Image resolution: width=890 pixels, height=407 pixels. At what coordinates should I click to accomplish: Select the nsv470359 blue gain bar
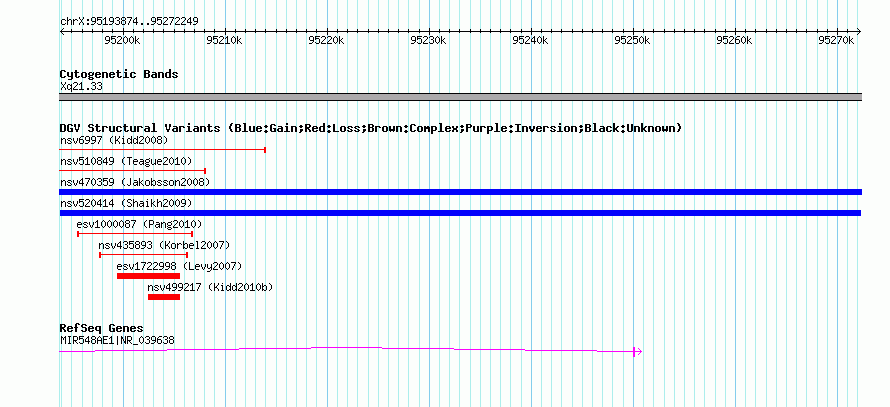pyautogui.click(x=460, y=192)
